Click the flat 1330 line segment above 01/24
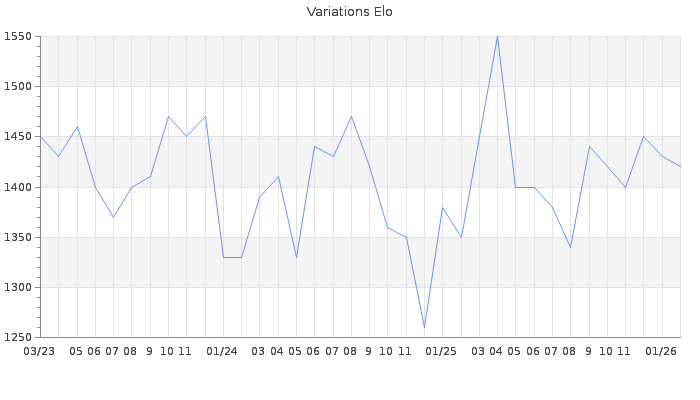Image resolution: width=700 pixels, height=400 pixels. tap(232, 257)
